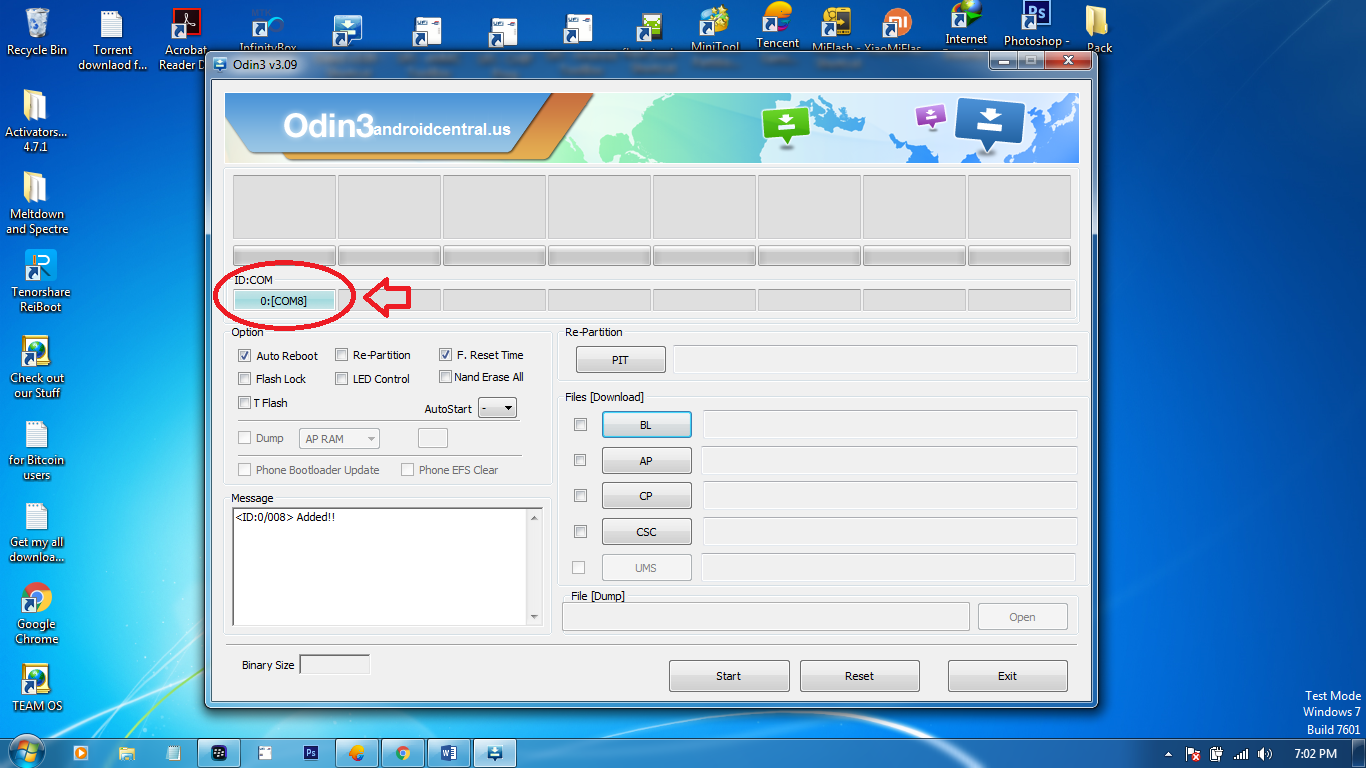This screenshot has height=768, width=1366.
Task: Open the media player taskbar icon
Action: click(80, 753)
